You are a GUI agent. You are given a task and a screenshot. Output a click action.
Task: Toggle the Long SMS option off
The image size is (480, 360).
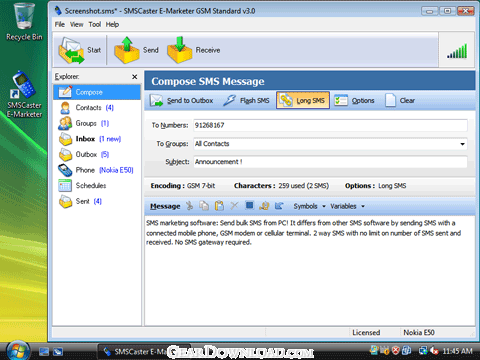[303, 100]
